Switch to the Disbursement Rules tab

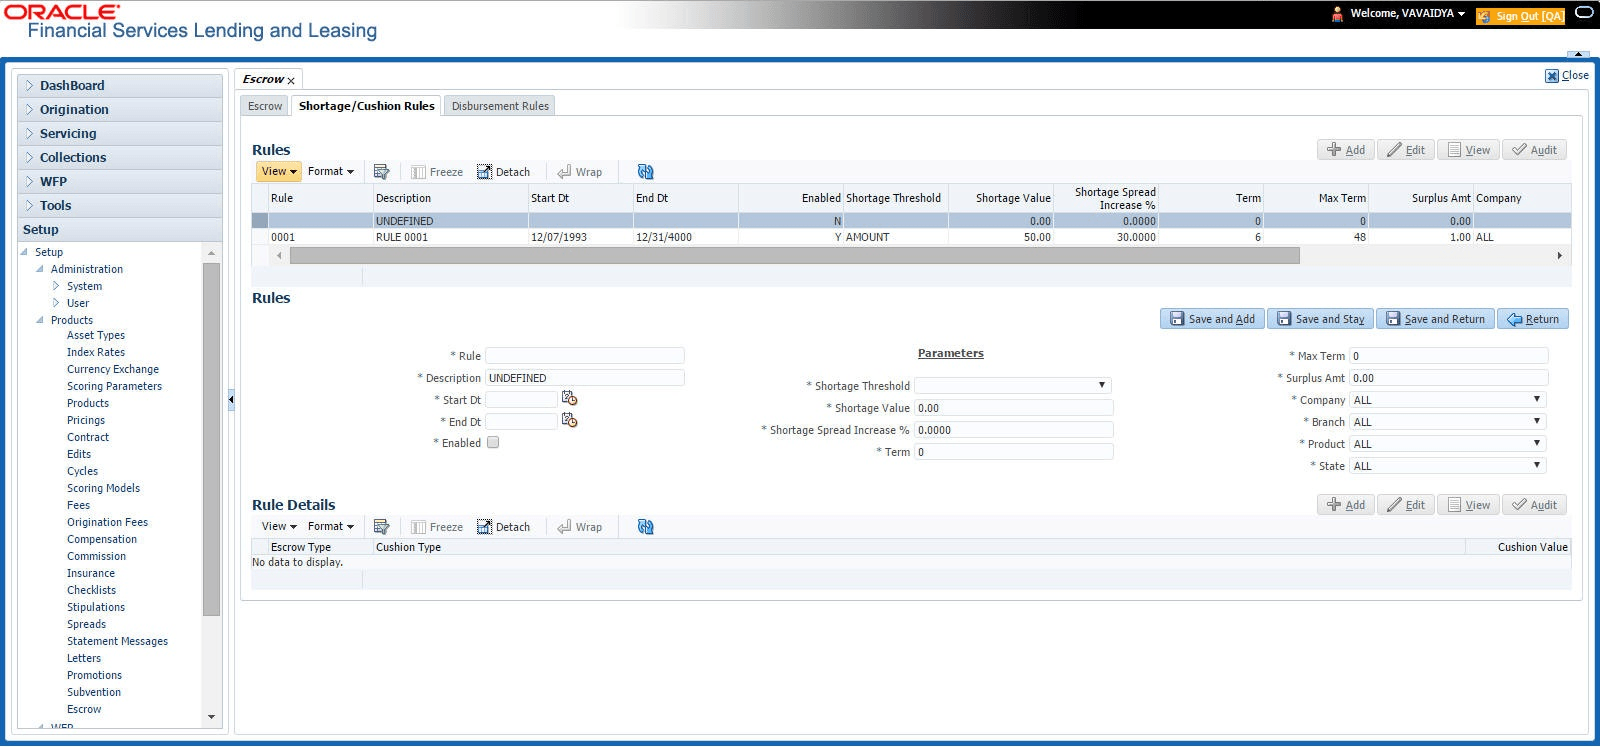[x=500, y=106]
